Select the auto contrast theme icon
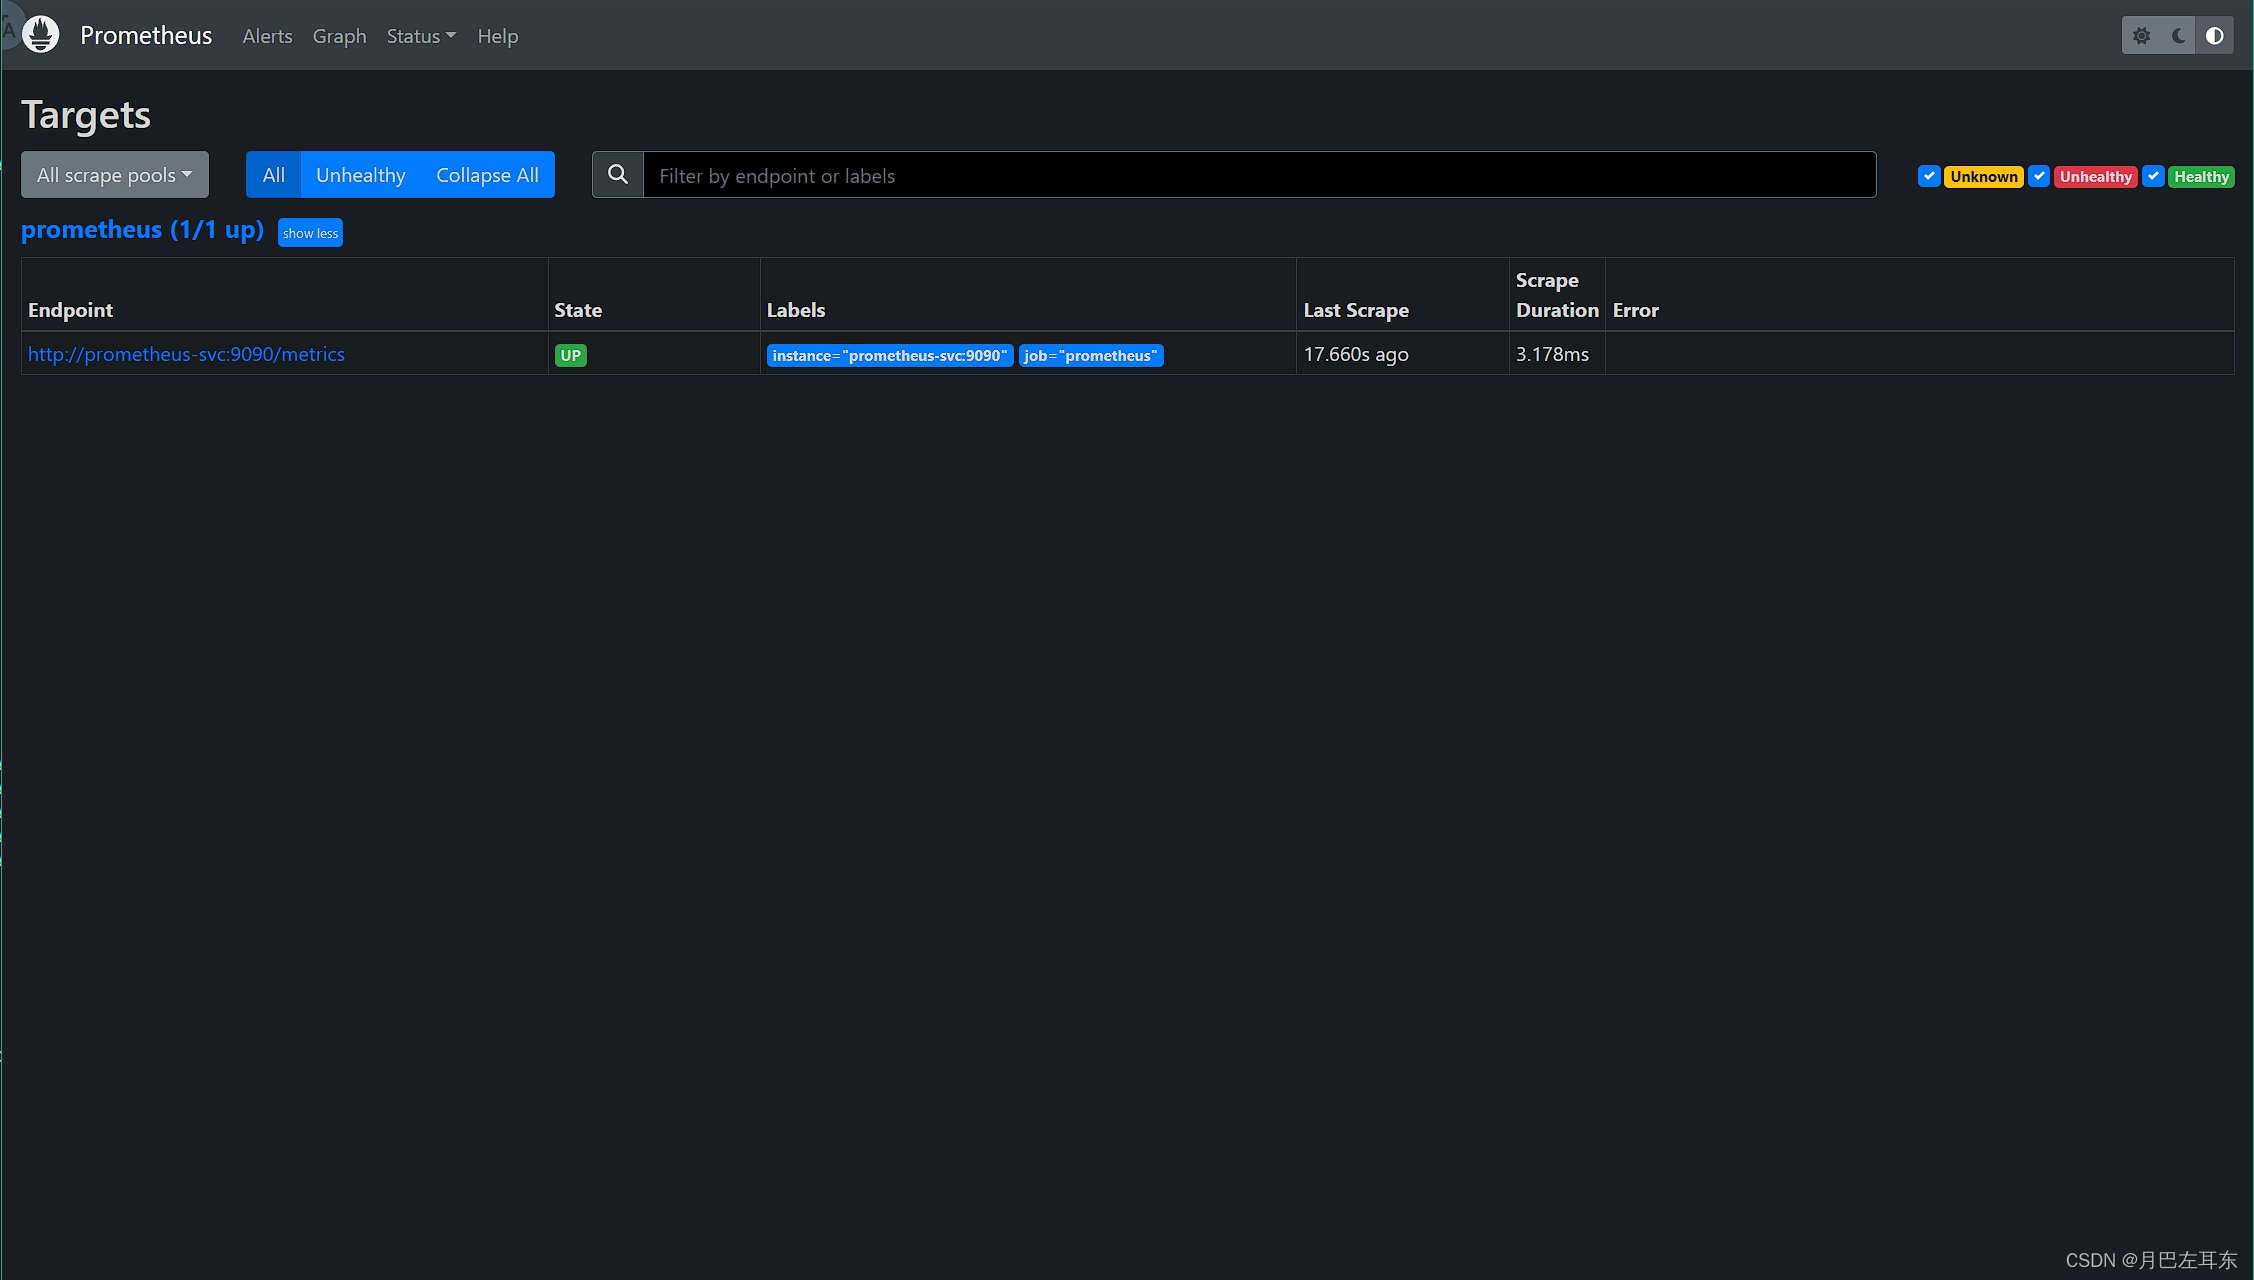This screenshot has height=1280, width=2254. [2215, 36]
